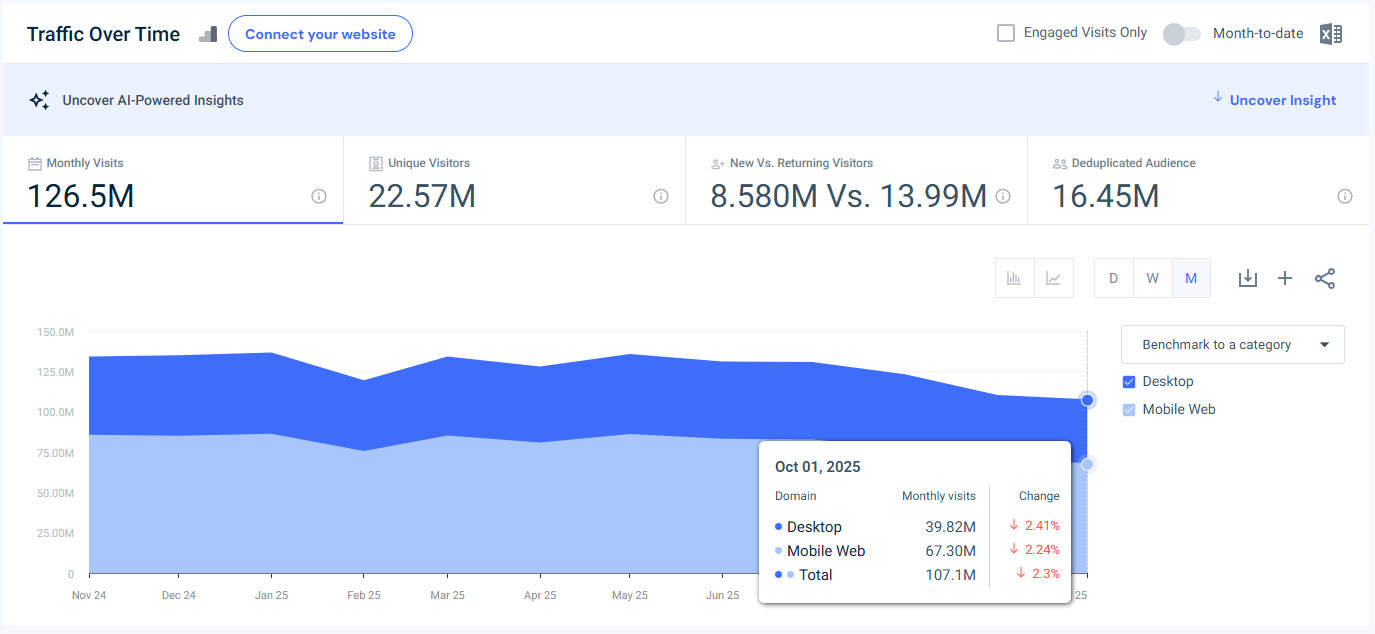Uncheck the Mobile Web series checkbox
The width and height of the screenshot is (1375, 634).
1129,409
